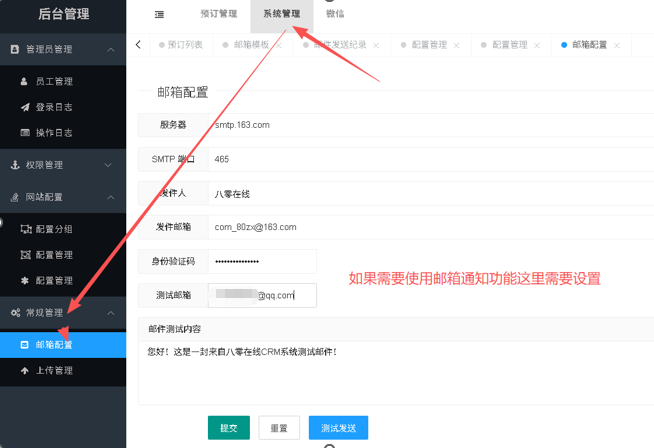Open 配置分组 in the sidebar
Viewport: 654px width, 448px height.
pos(53,229)
